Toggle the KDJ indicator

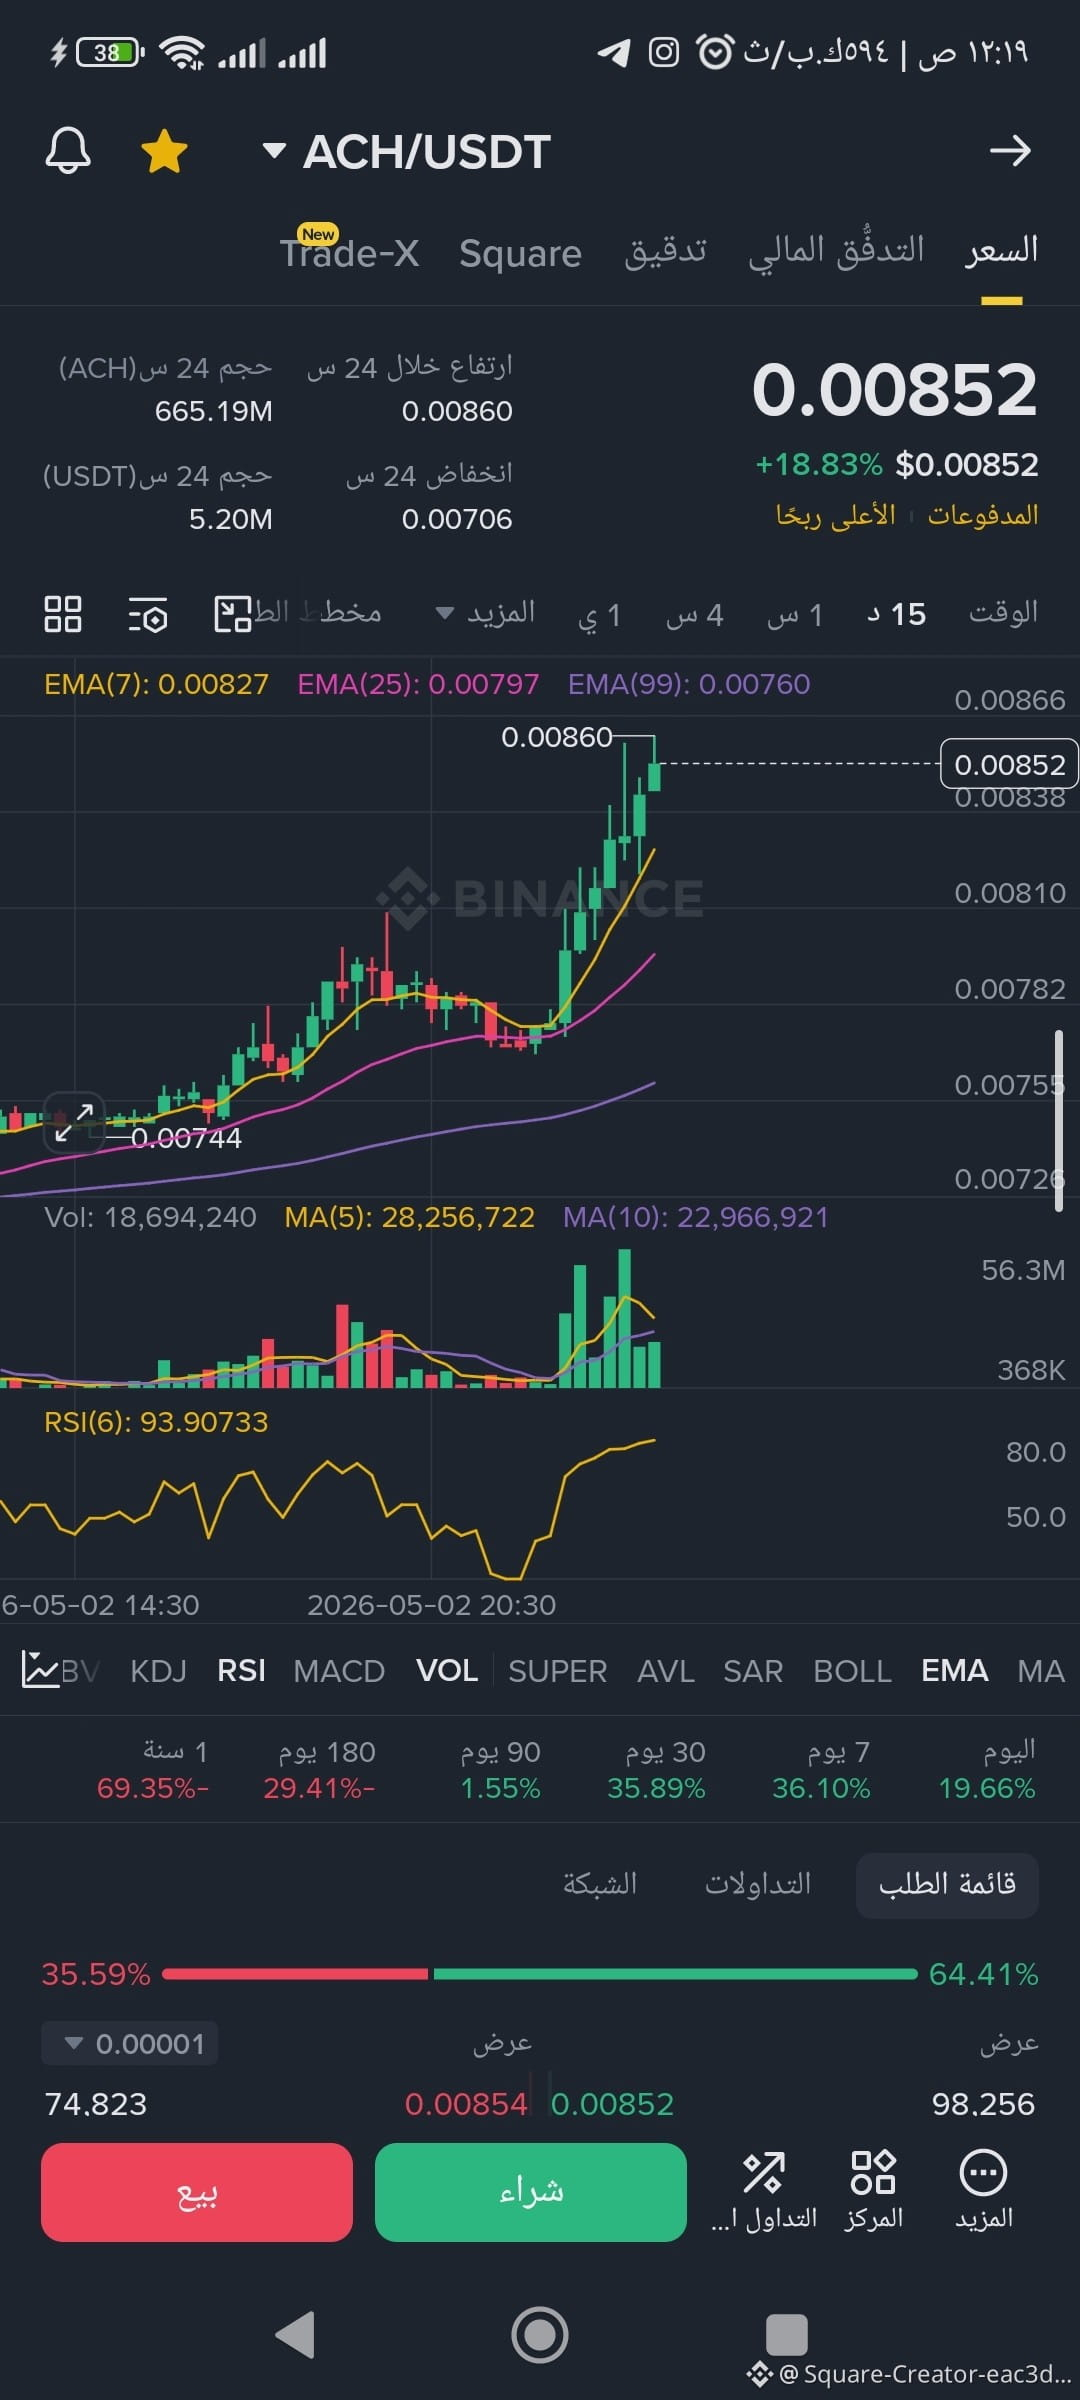158,1671
